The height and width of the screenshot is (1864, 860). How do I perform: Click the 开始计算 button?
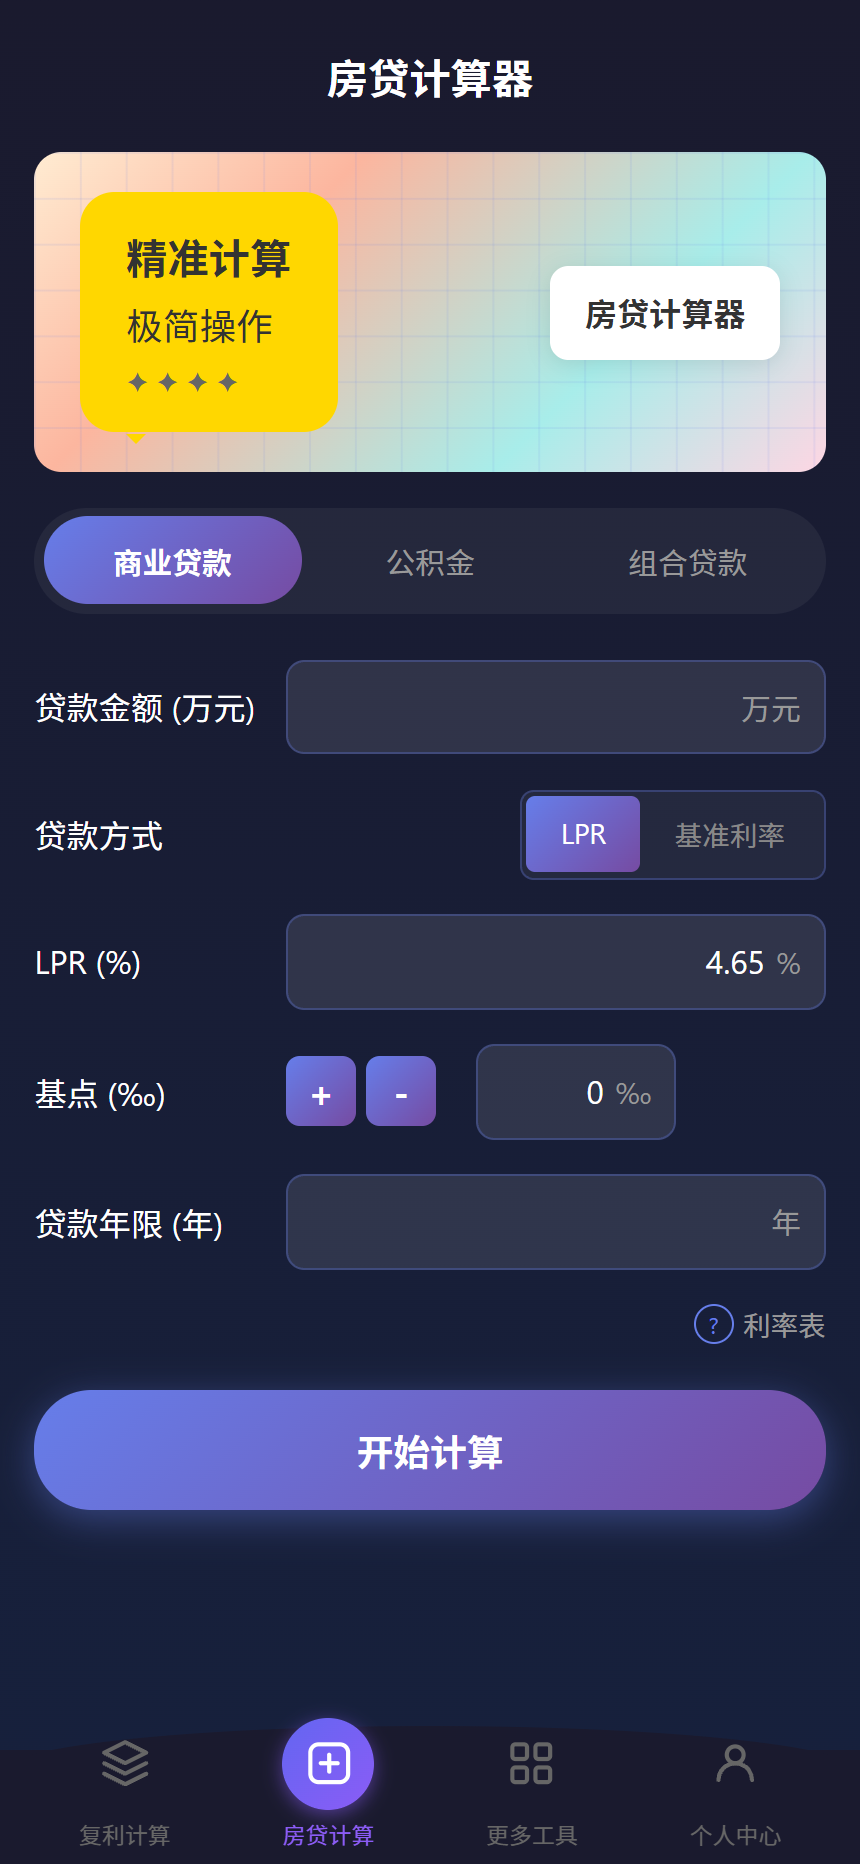click(x=430, y=1450)
